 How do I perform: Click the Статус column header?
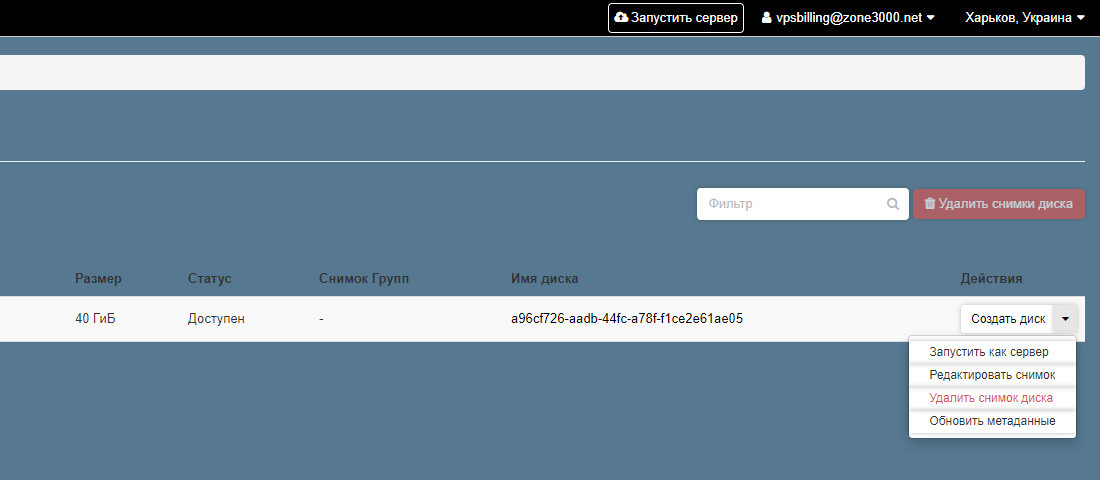[210, 279]
